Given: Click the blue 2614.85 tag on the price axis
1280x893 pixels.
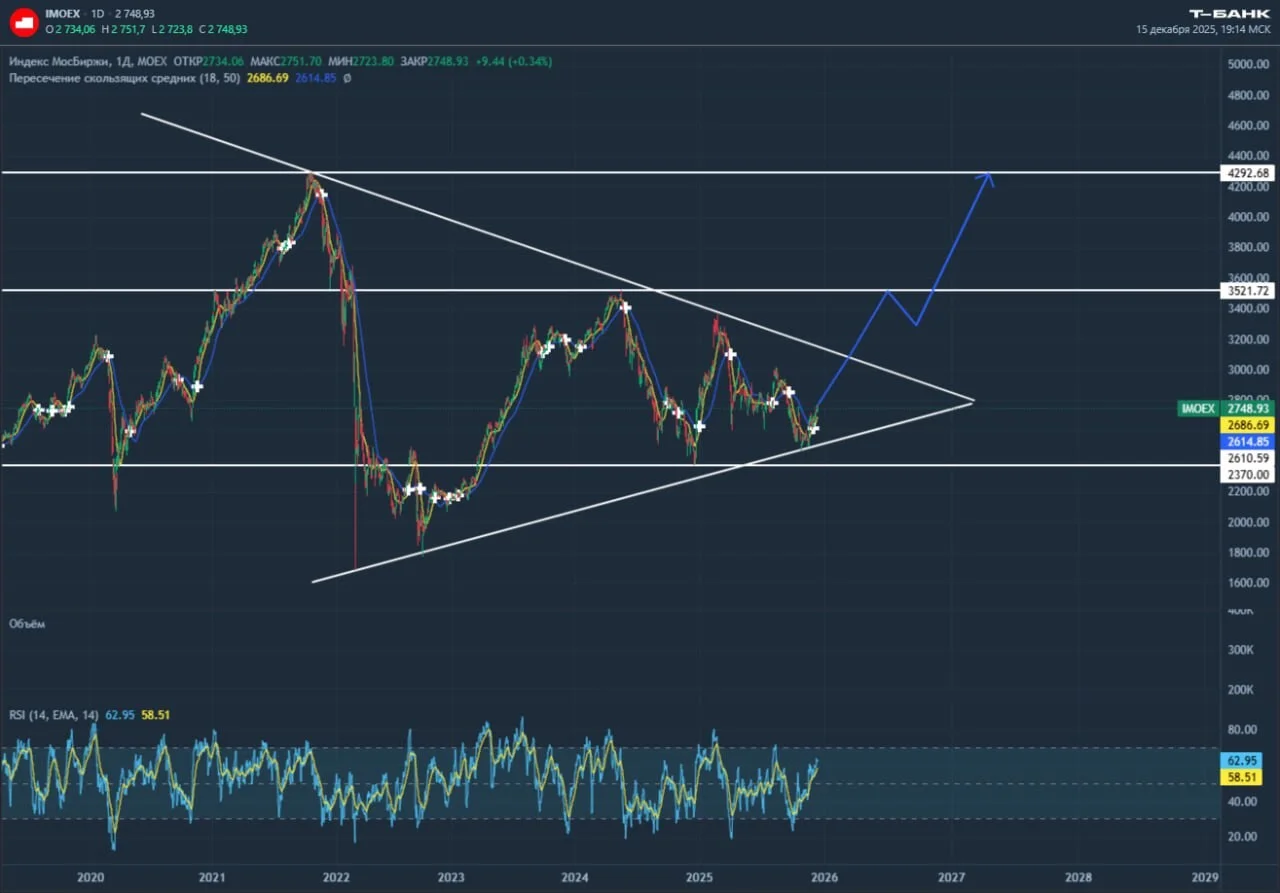Looking at the screenshot, I should (x=1247, y=441).
